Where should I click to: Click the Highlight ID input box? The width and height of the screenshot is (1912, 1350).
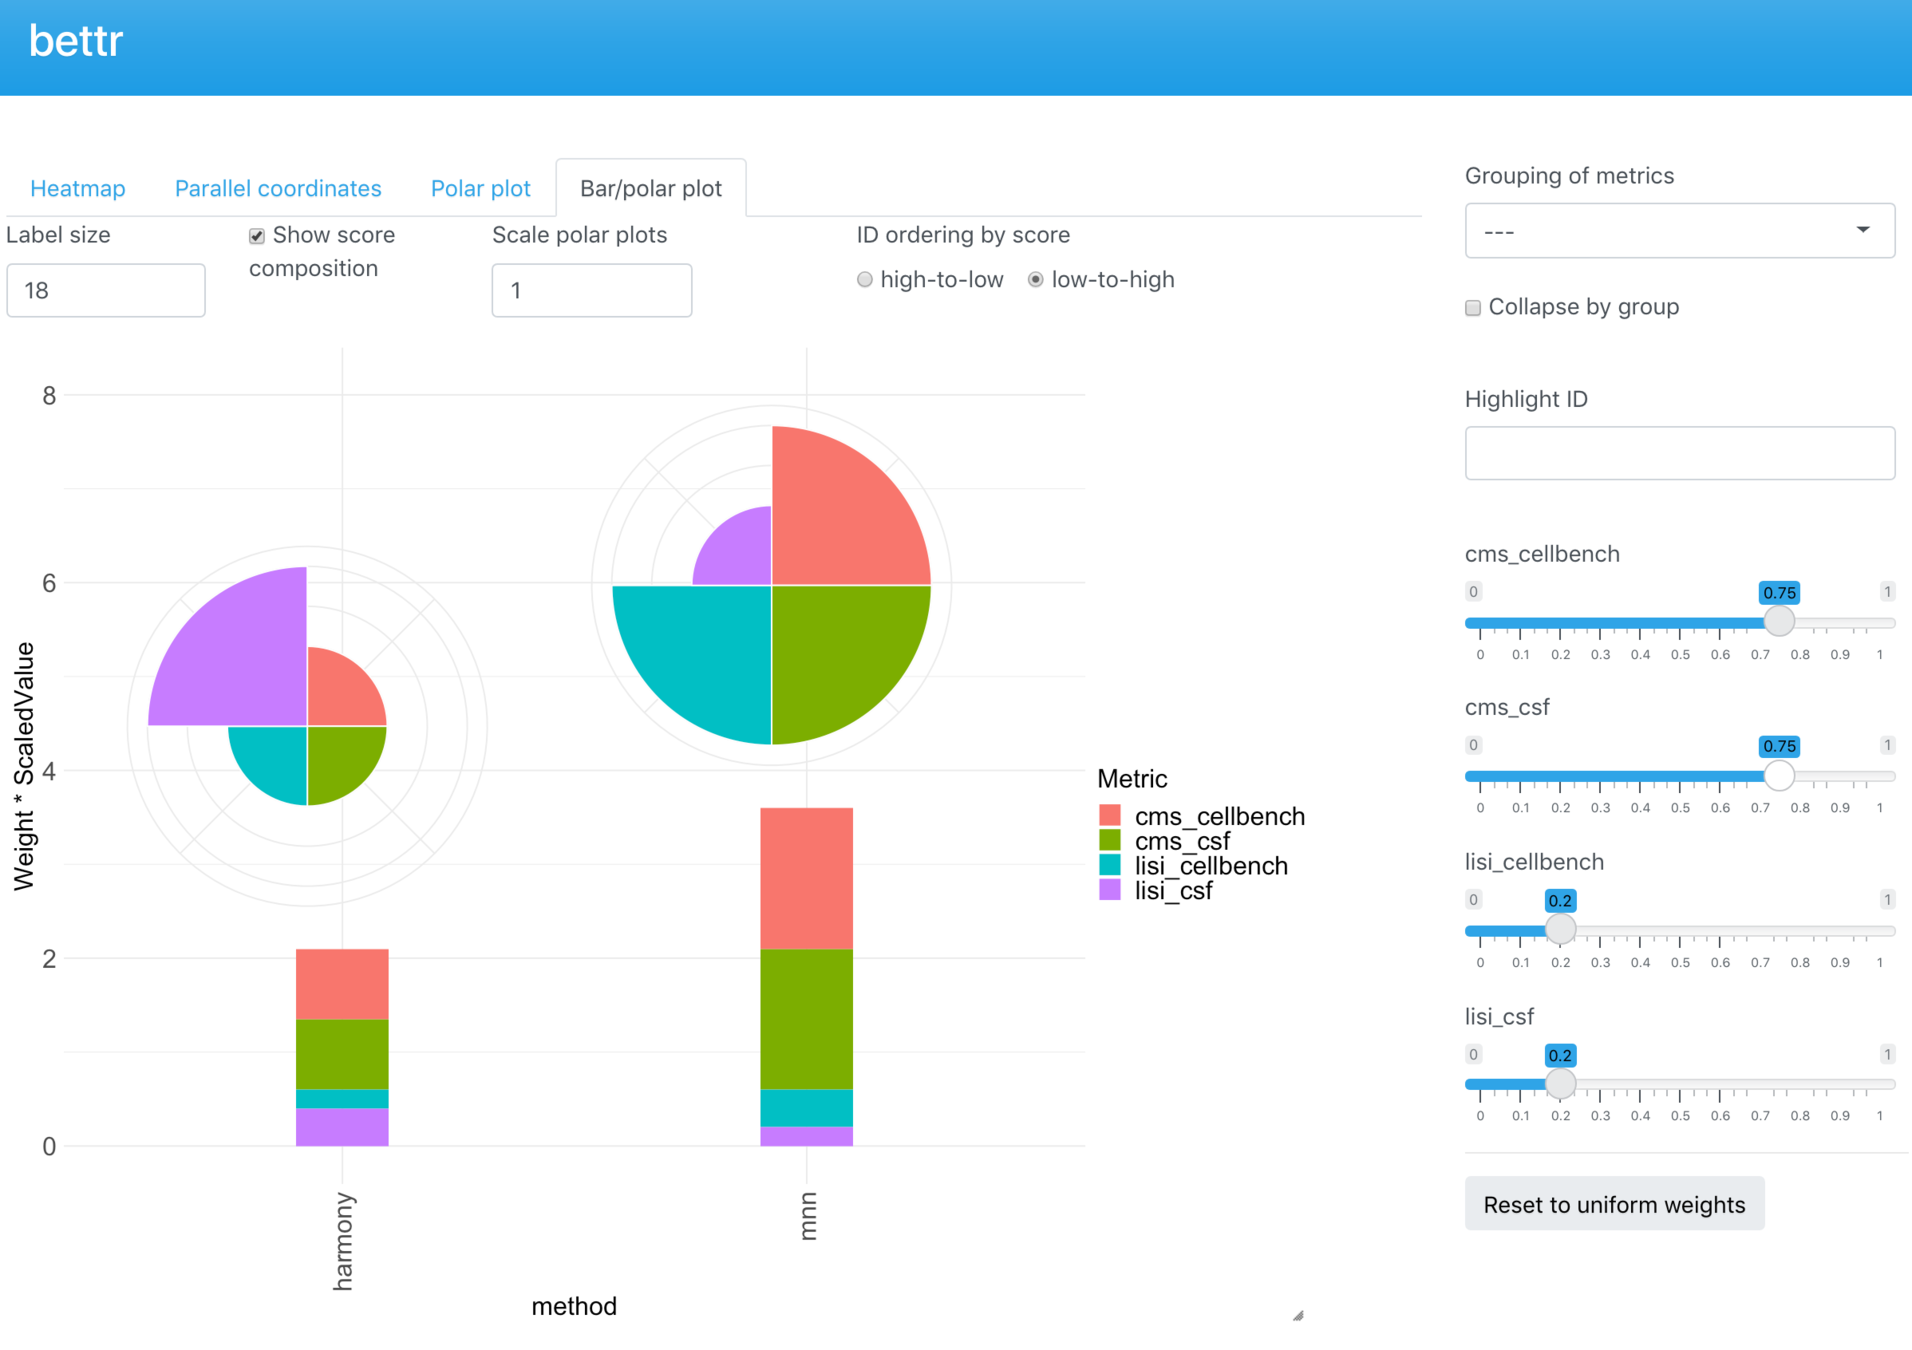click(1680, 453)
